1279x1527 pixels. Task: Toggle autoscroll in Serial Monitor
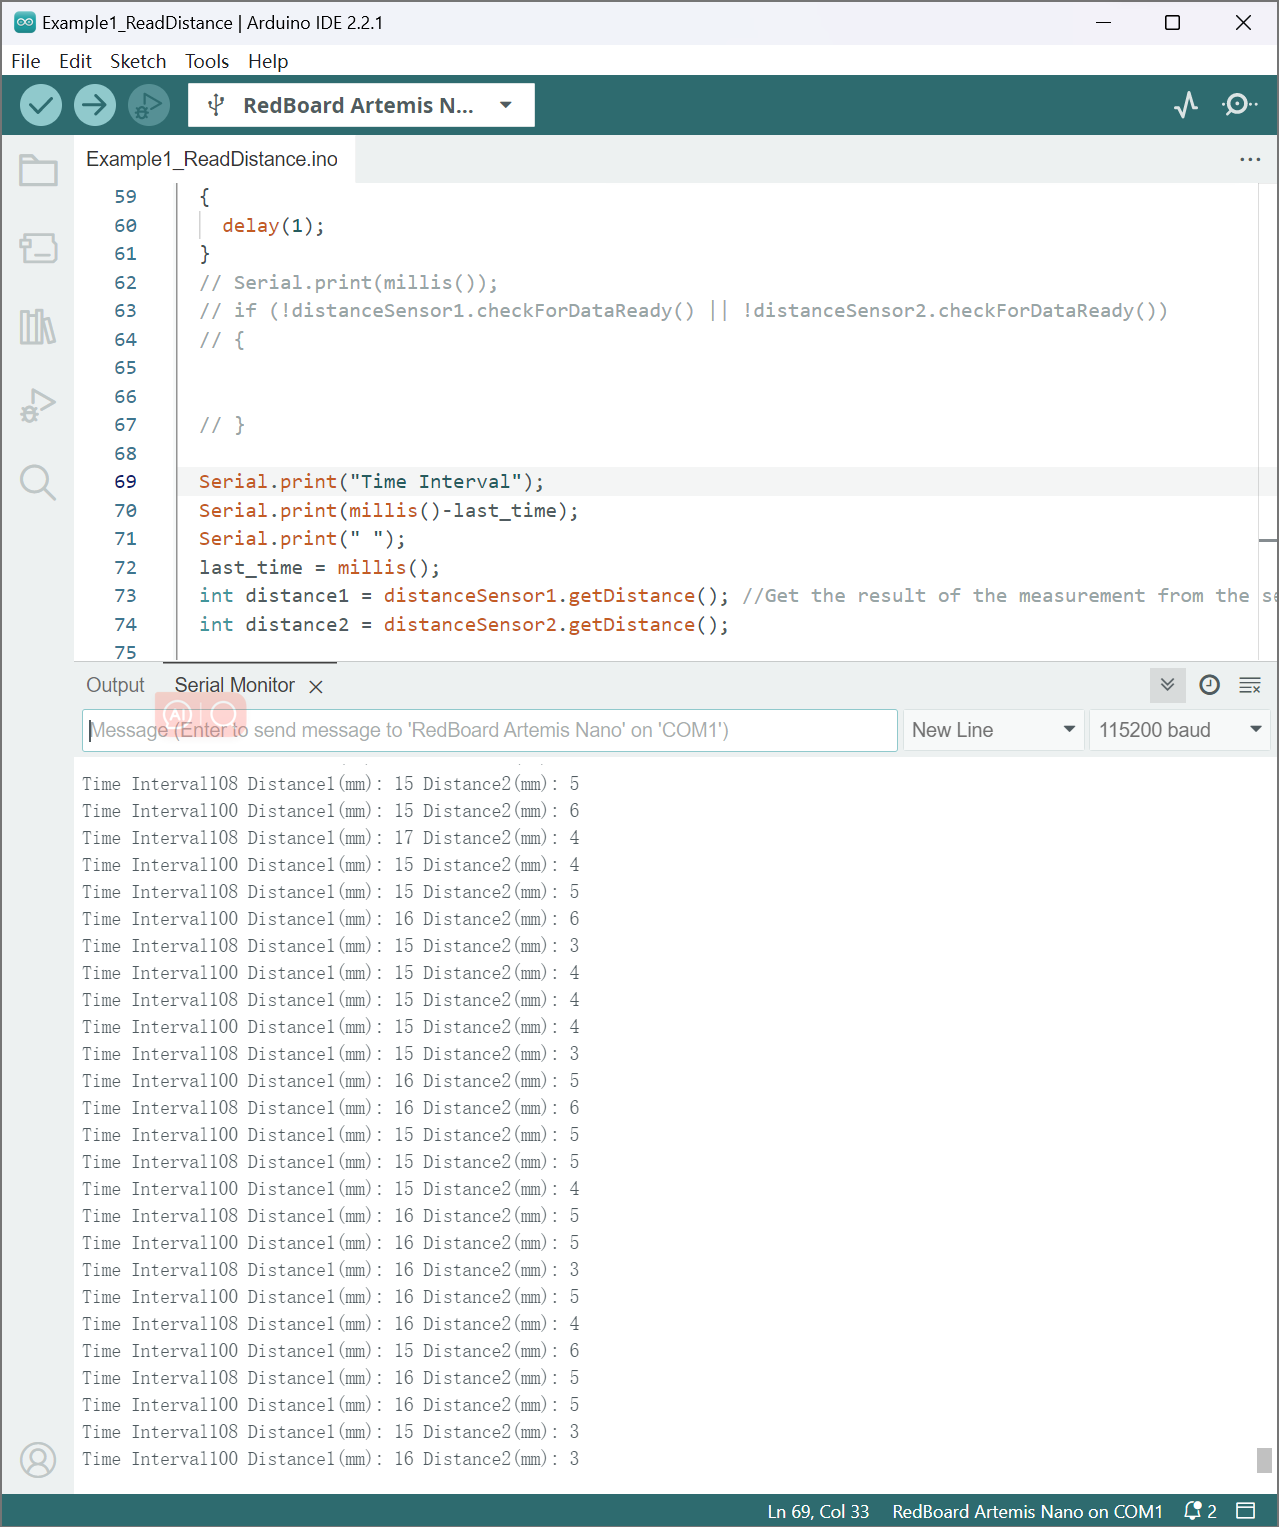[x=1167, y=685]
